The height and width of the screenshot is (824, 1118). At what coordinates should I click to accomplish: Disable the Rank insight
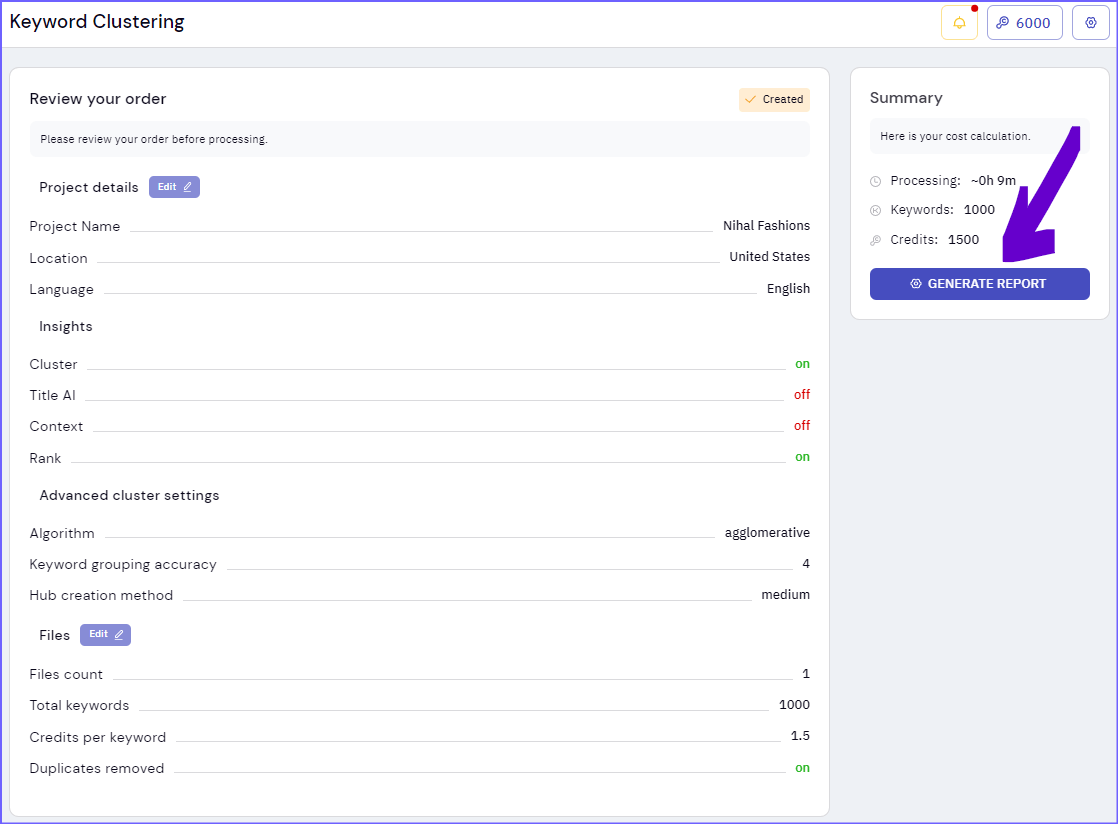pyautogui.click(x=802, y=457)
